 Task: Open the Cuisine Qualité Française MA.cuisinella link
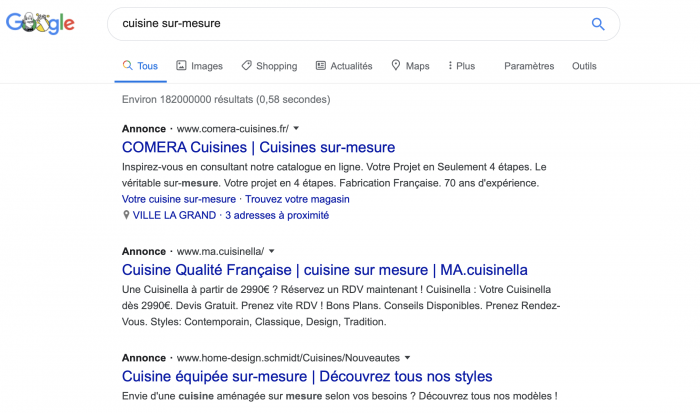coord(324,270)
